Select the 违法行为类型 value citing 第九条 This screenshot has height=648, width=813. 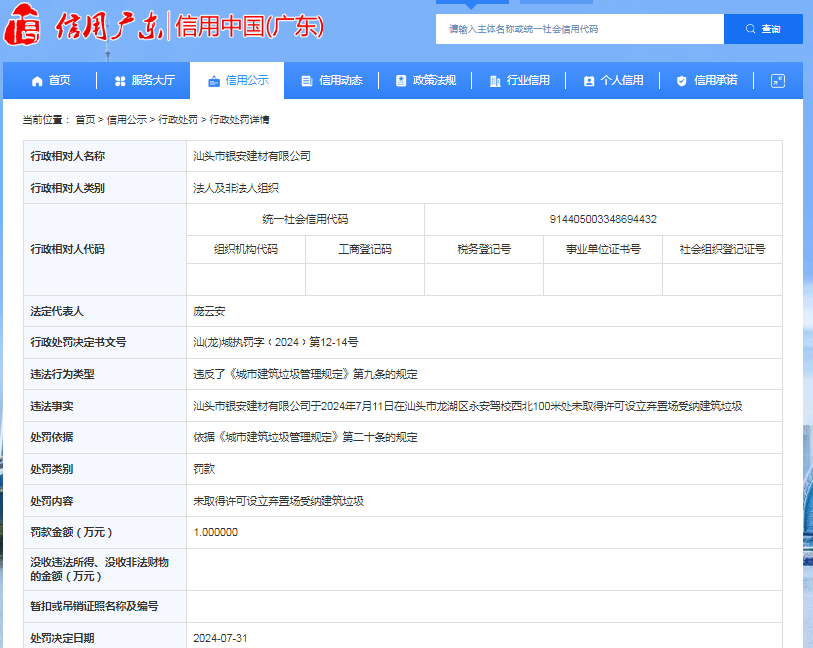(305, 374)
